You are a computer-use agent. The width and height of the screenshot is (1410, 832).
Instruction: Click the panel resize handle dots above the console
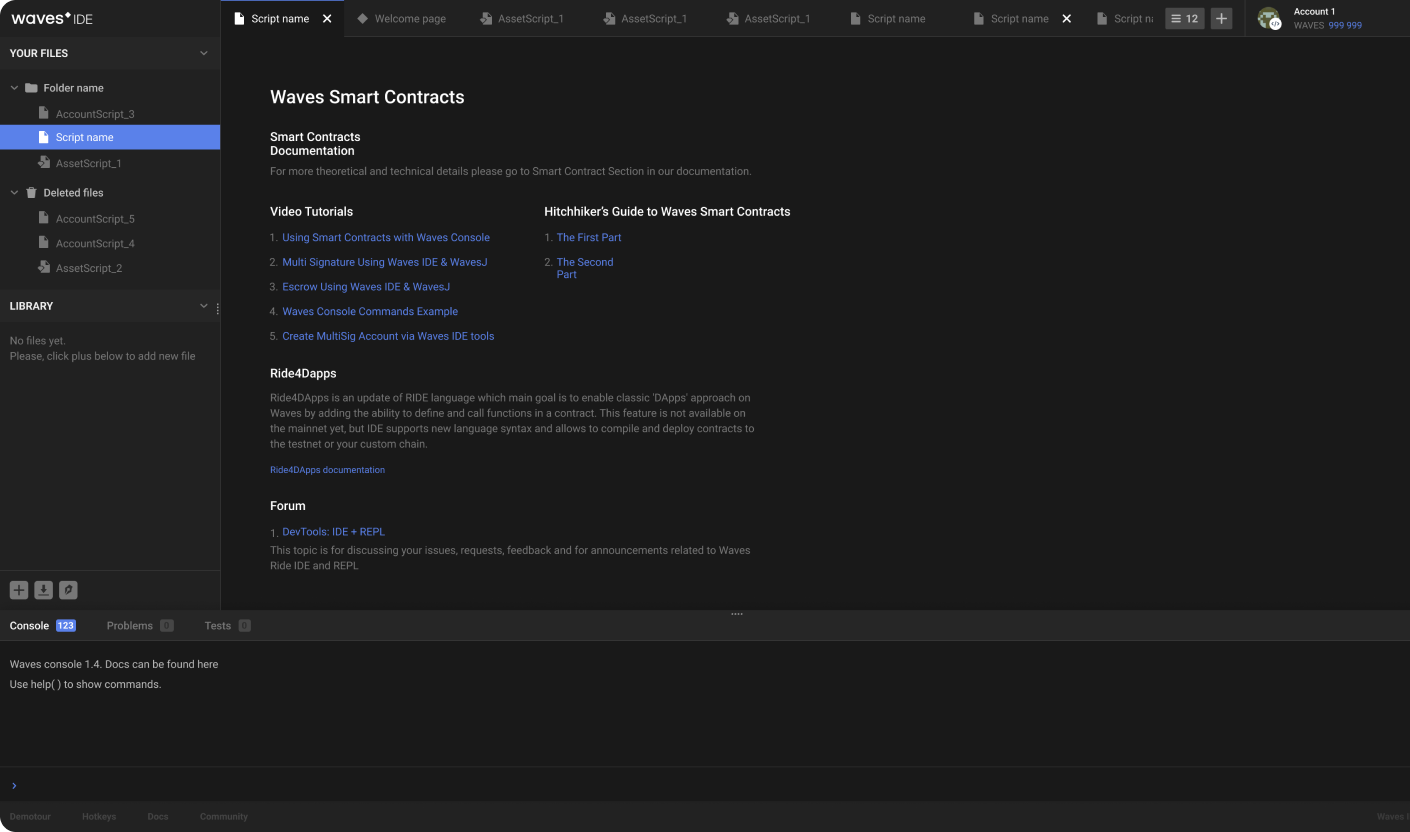(737, 614)
